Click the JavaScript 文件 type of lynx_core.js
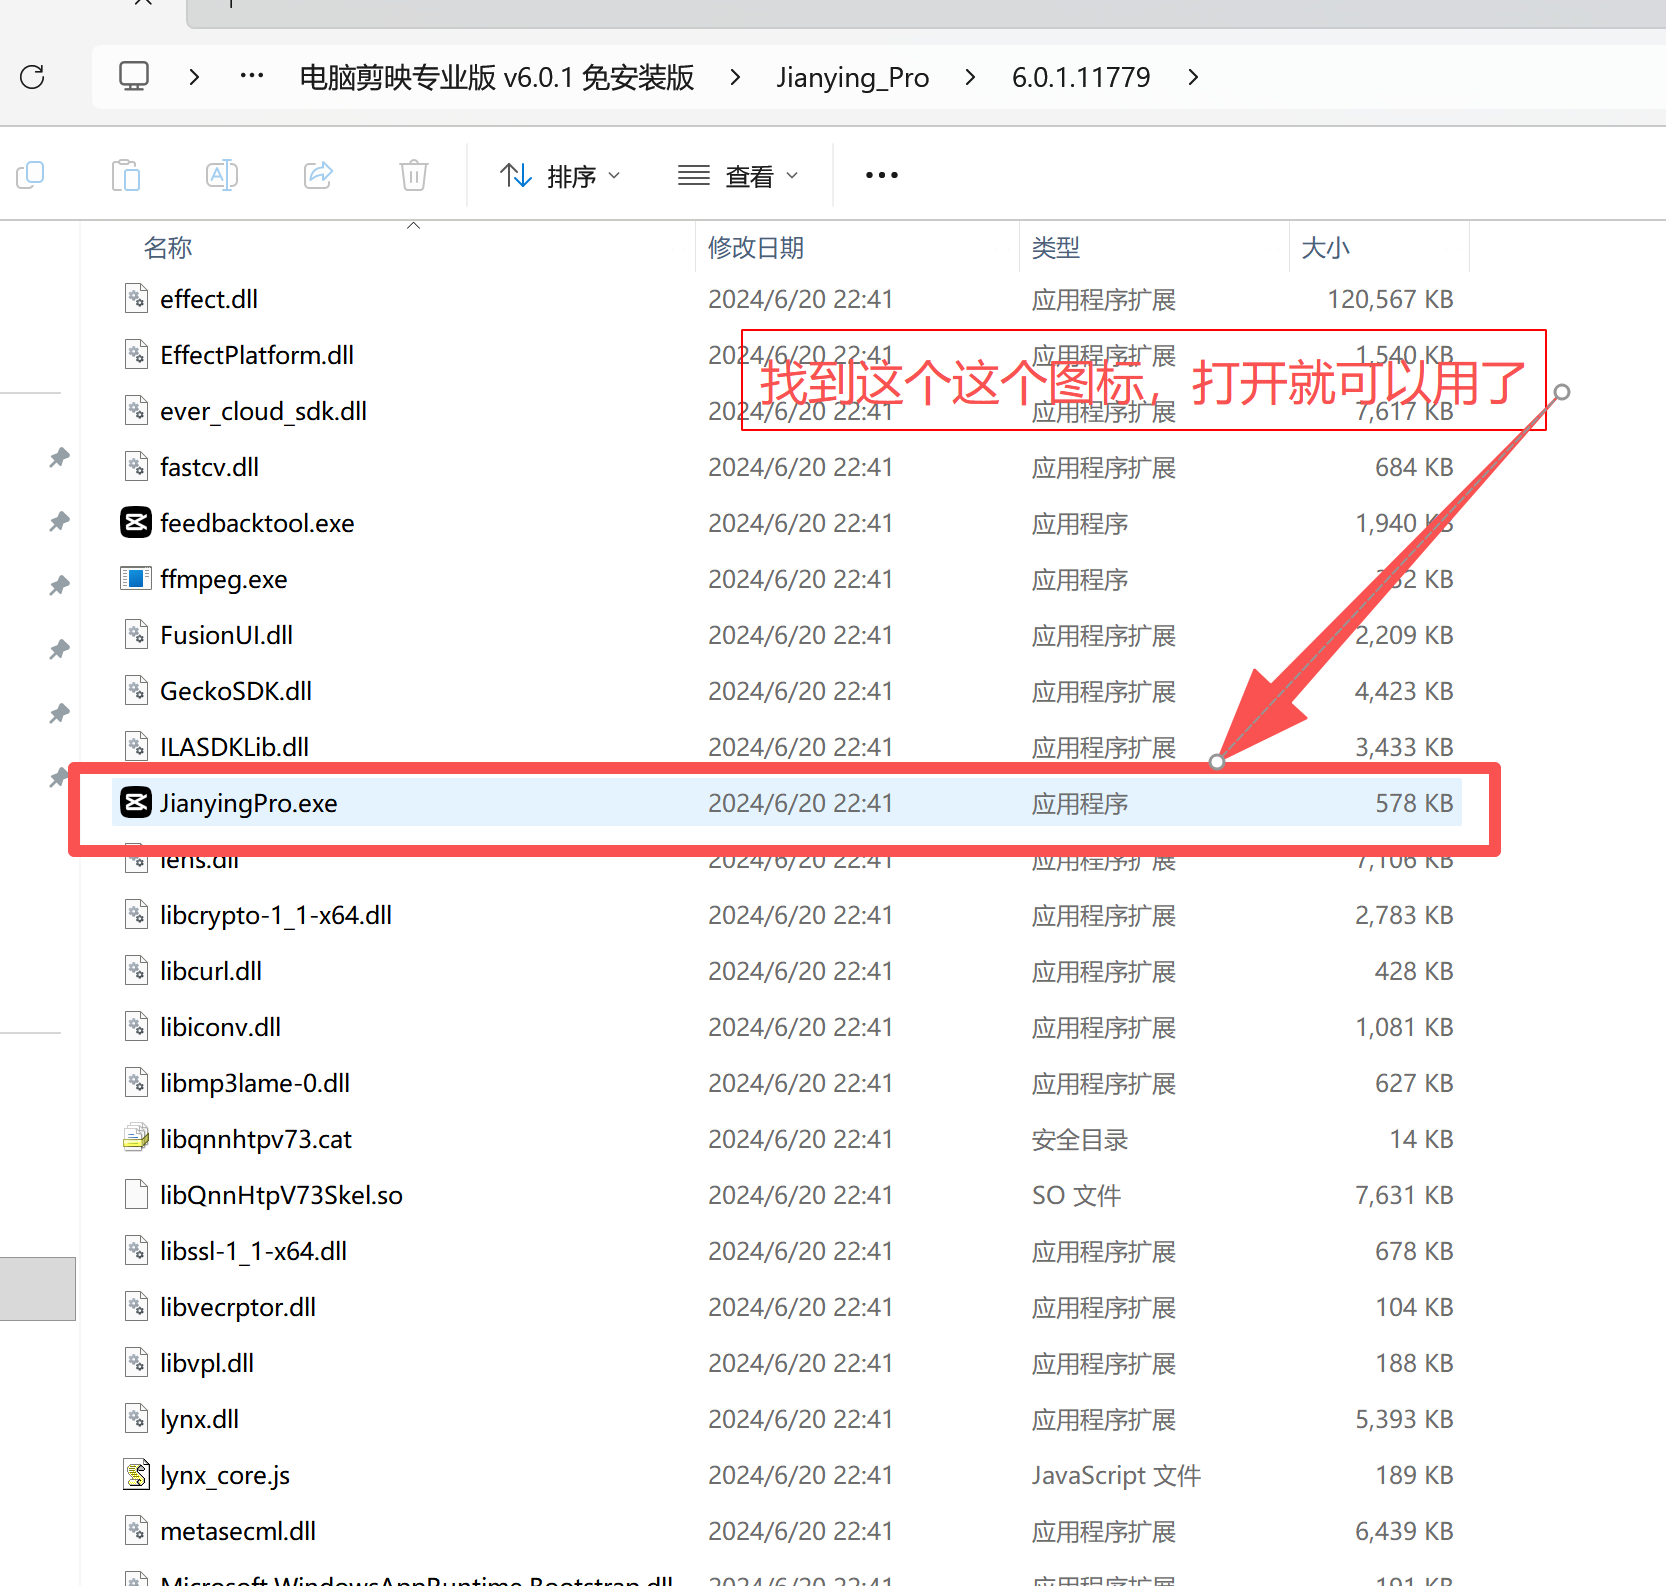1666x1586 pixels. click(x=1116, y=1475)
